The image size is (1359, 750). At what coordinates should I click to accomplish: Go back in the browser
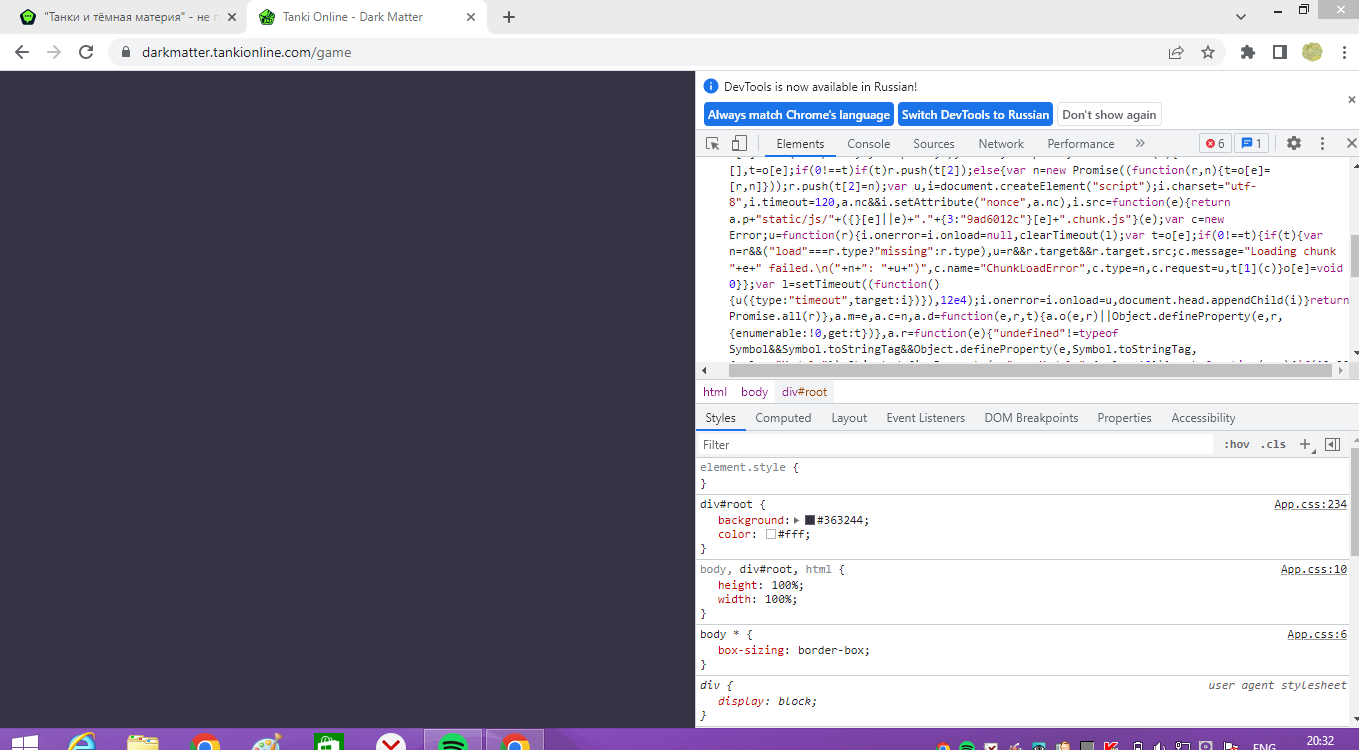(x=22, y=52)
